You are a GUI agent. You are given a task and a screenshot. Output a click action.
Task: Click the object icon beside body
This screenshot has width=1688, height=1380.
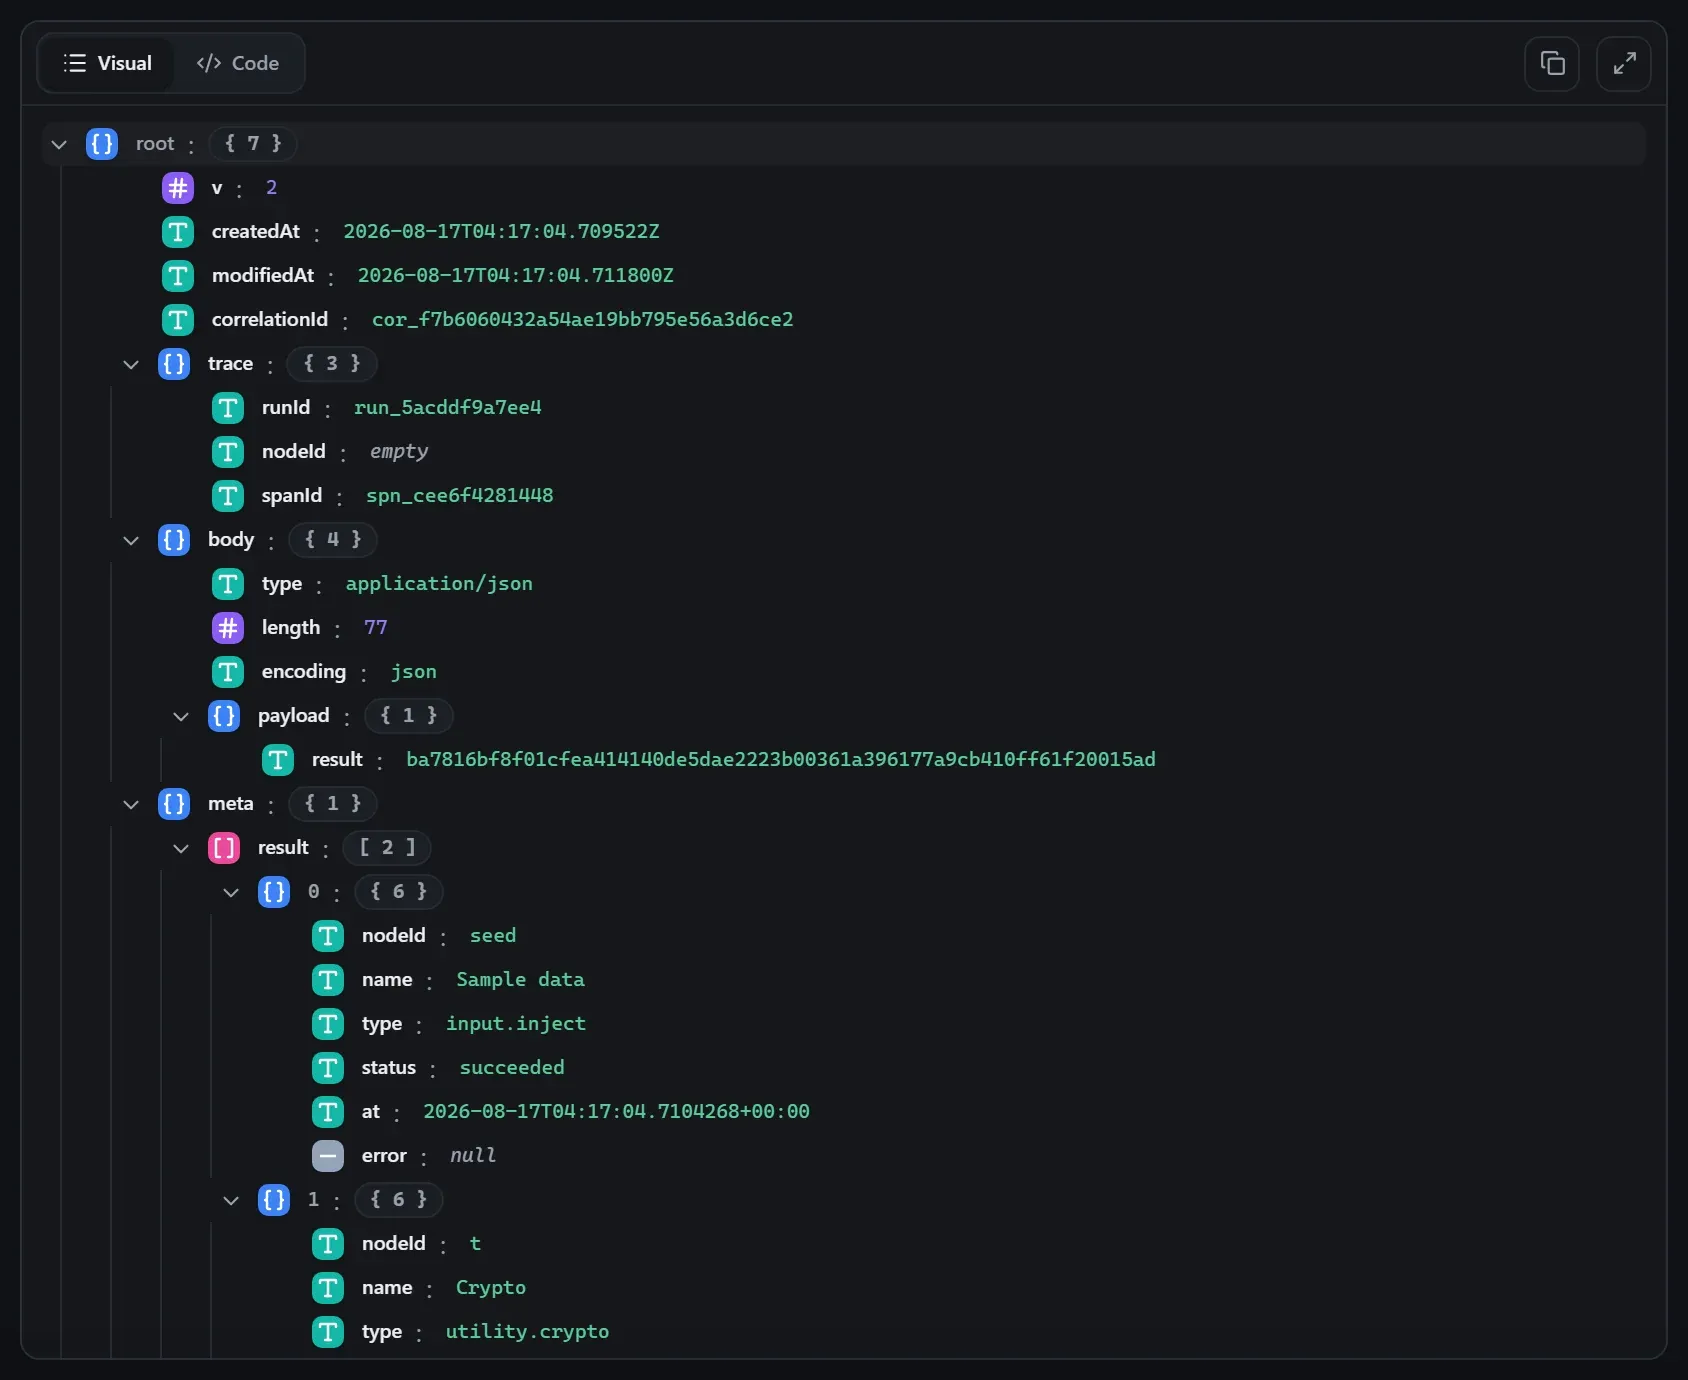174,540
